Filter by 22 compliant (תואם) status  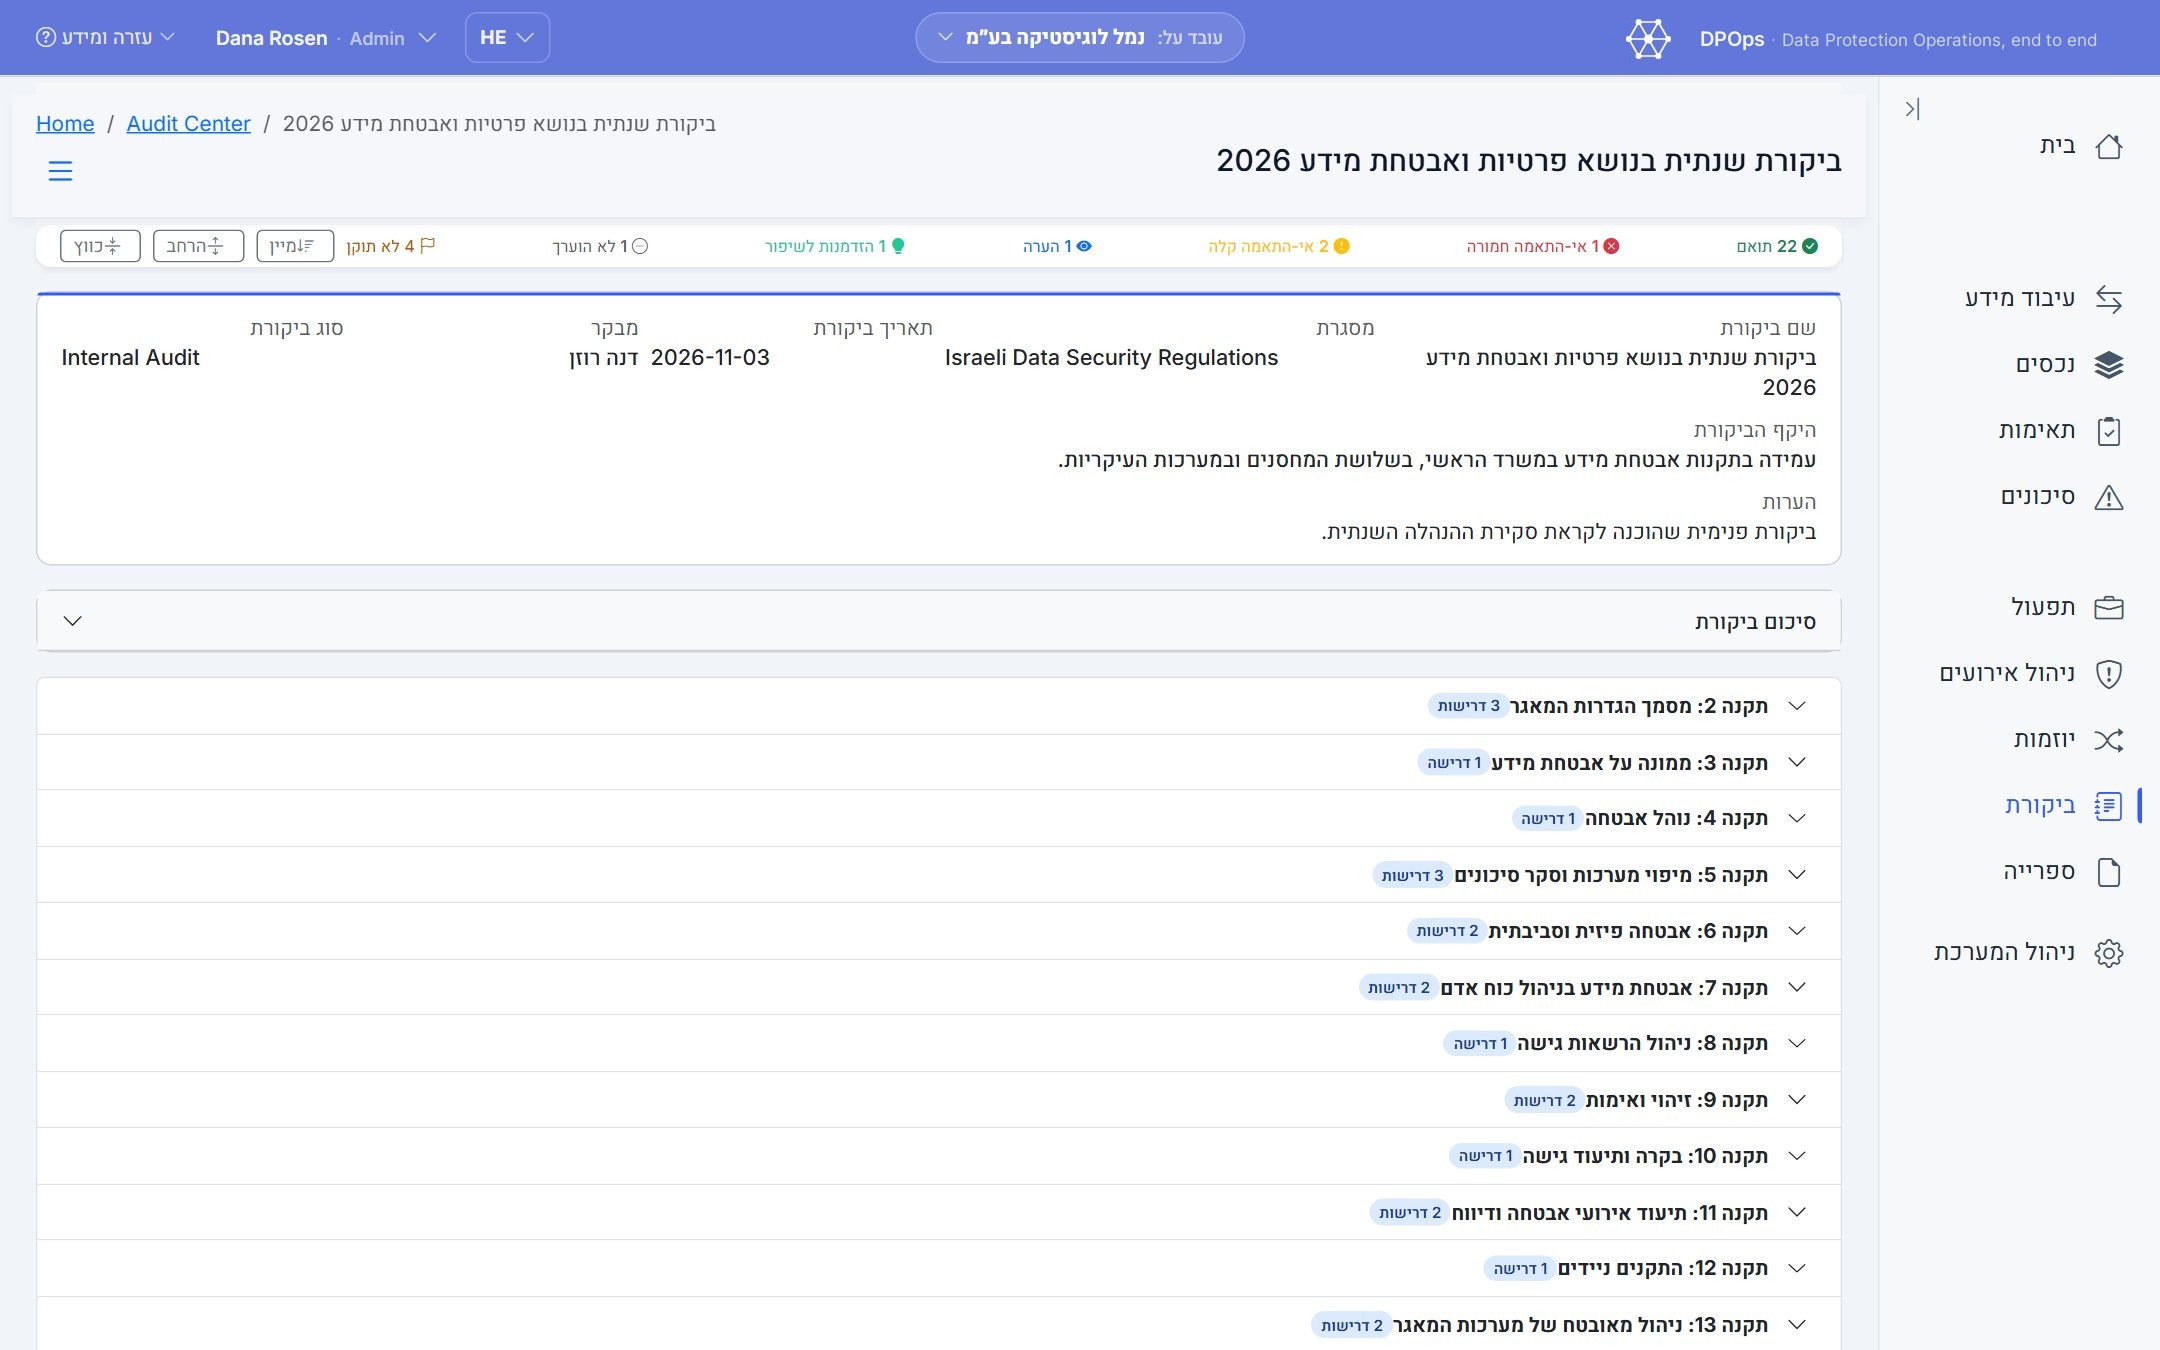(1777, 246)
